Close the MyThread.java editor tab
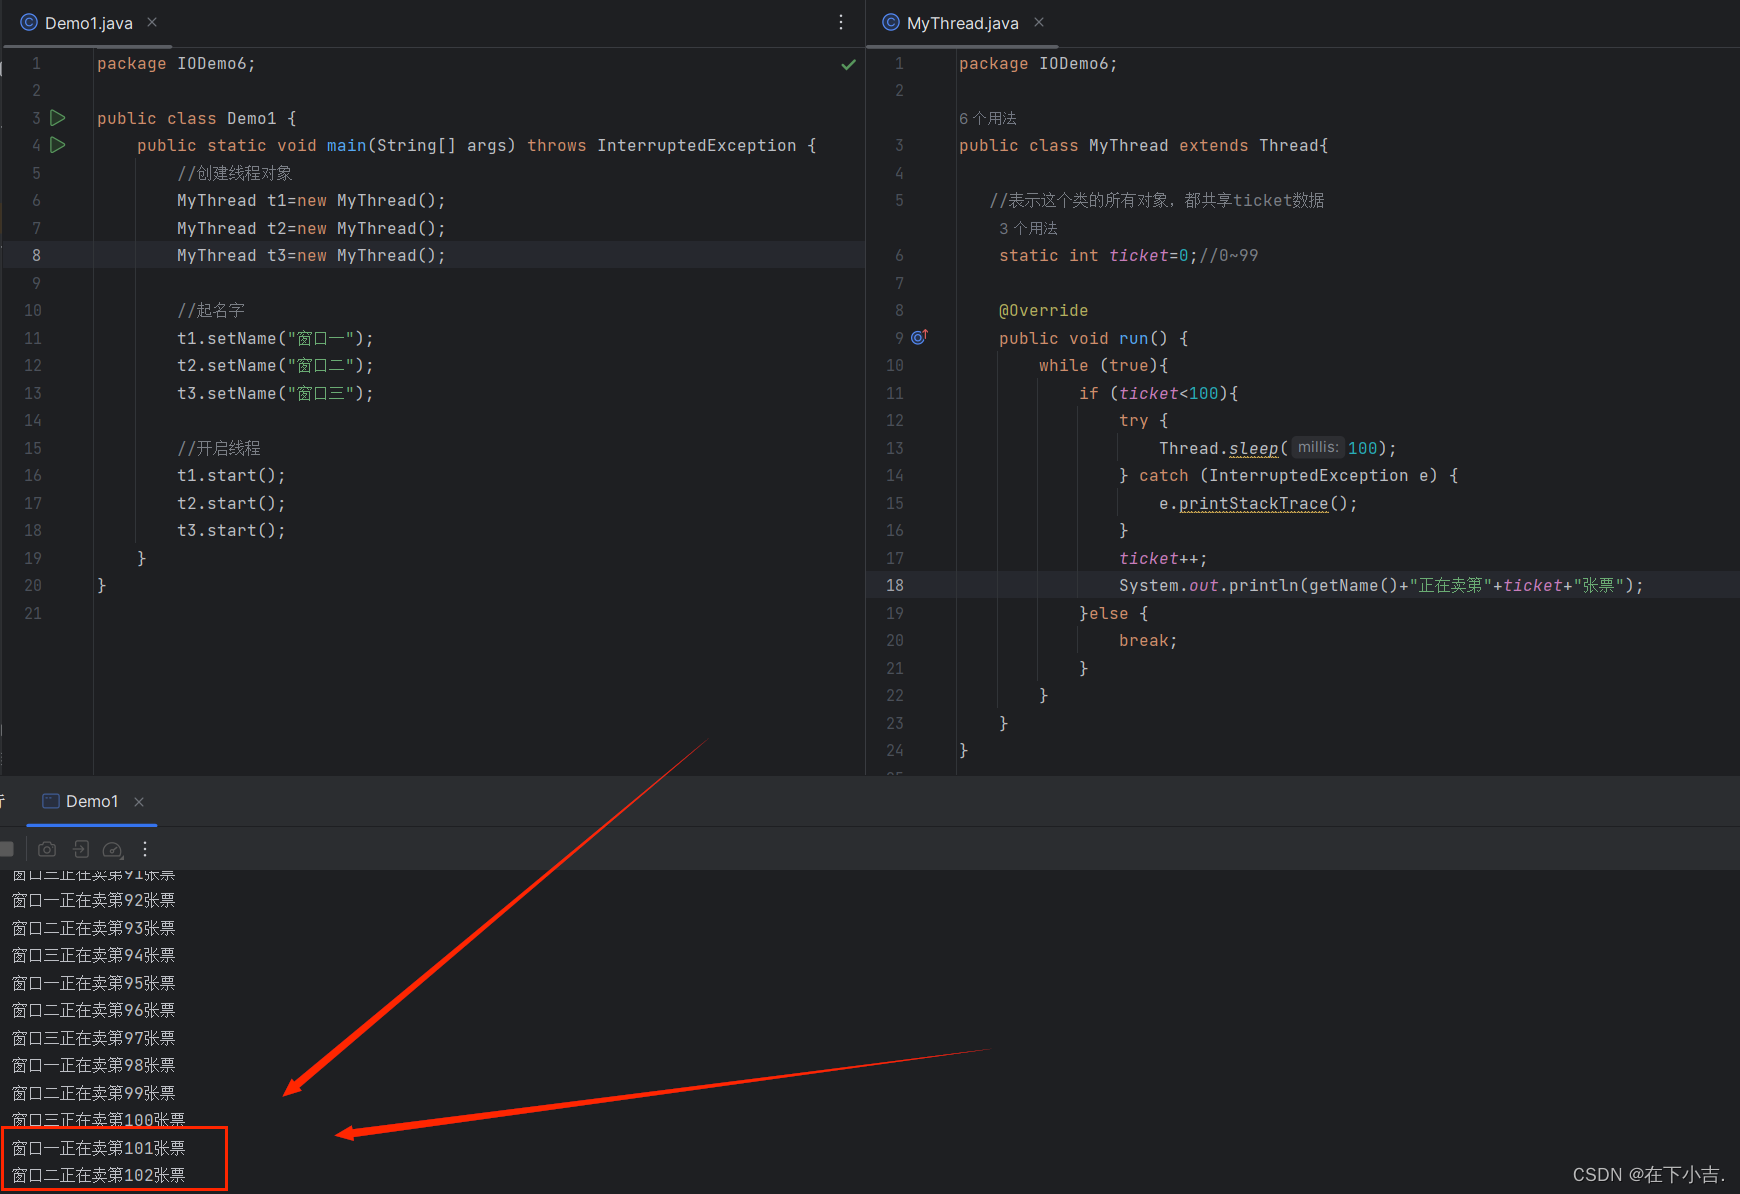Viewport: 1740px width, 1194px height. (x=1039, y=22)
